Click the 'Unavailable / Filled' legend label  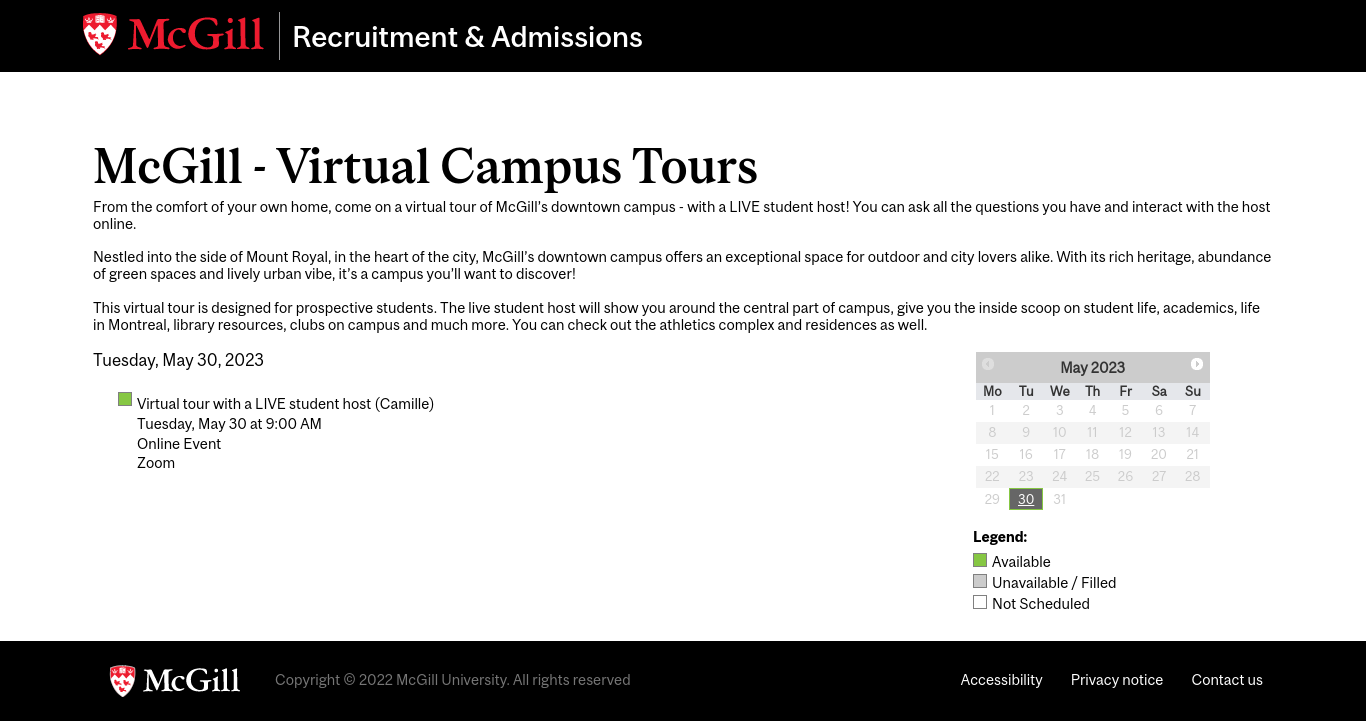click(x=1054, y=583)
